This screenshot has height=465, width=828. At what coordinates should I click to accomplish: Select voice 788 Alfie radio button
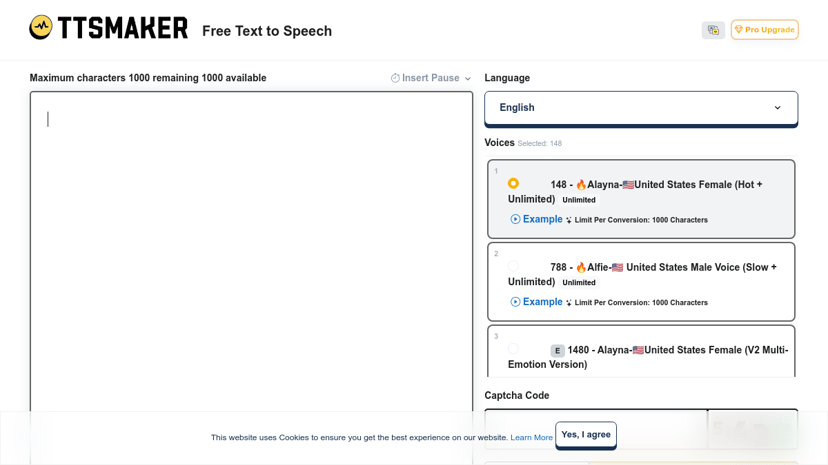pos(513,266)
